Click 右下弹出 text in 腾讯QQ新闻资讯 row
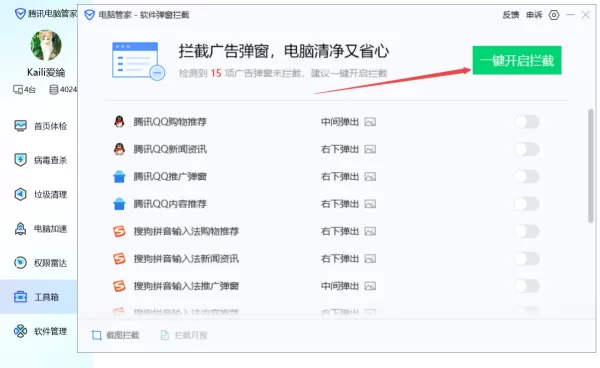 (x=340, y=149)
